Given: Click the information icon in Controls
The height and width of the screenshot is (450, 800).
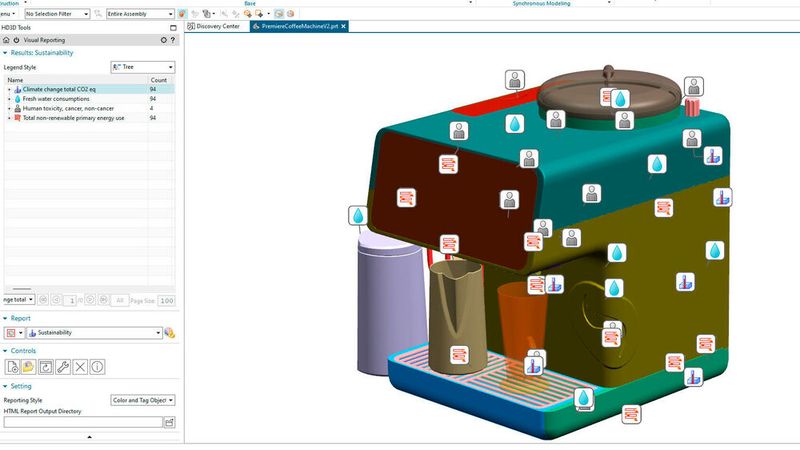Looking at the screenshot, I should pyautogui.click(x=97, y=367).
